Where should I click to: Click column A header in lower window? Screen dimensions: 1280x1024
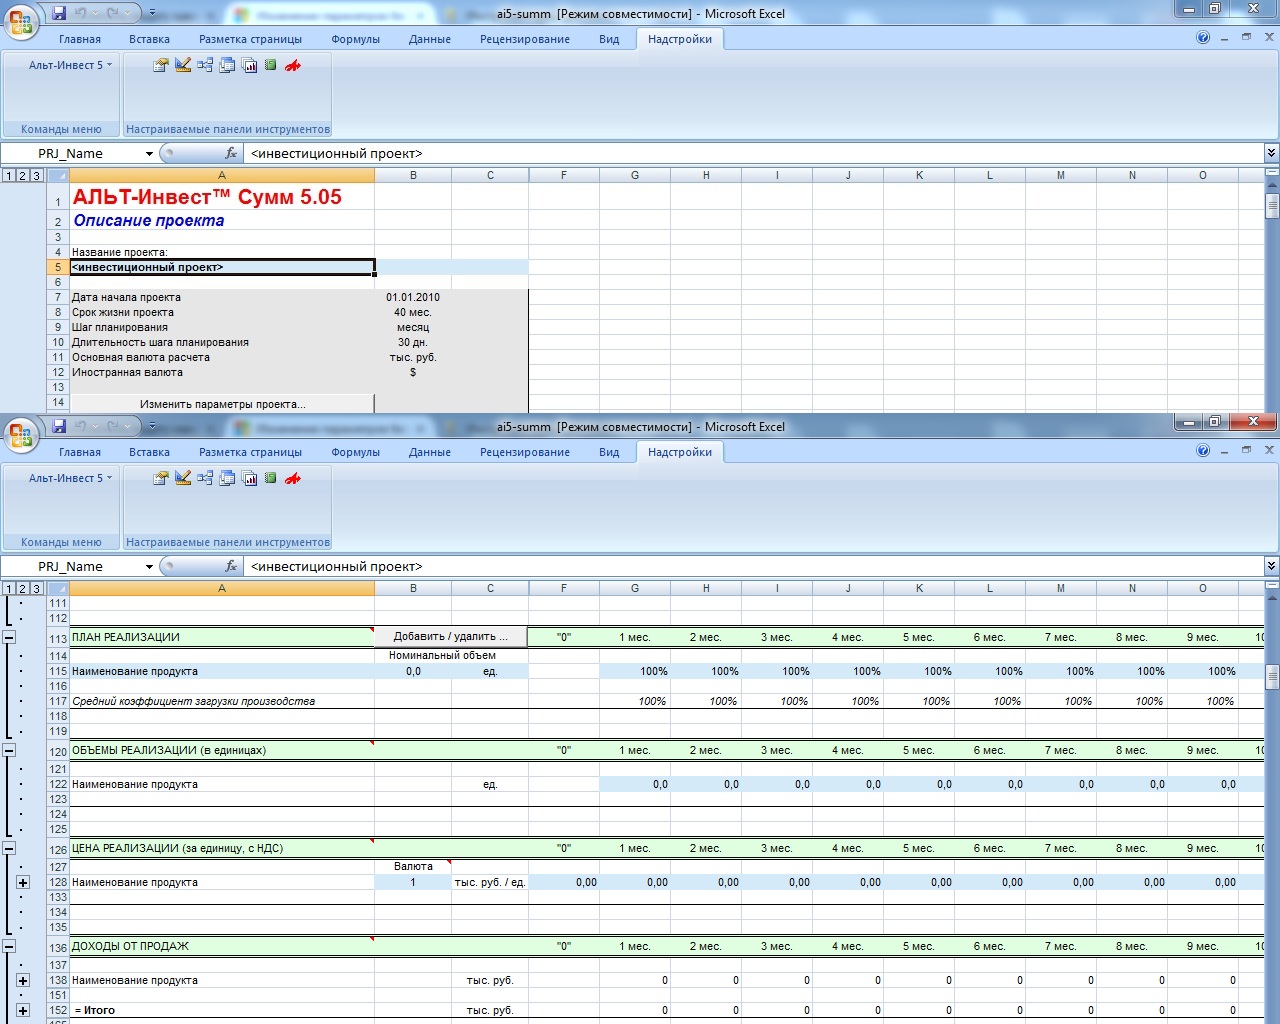tap(222, 588)
